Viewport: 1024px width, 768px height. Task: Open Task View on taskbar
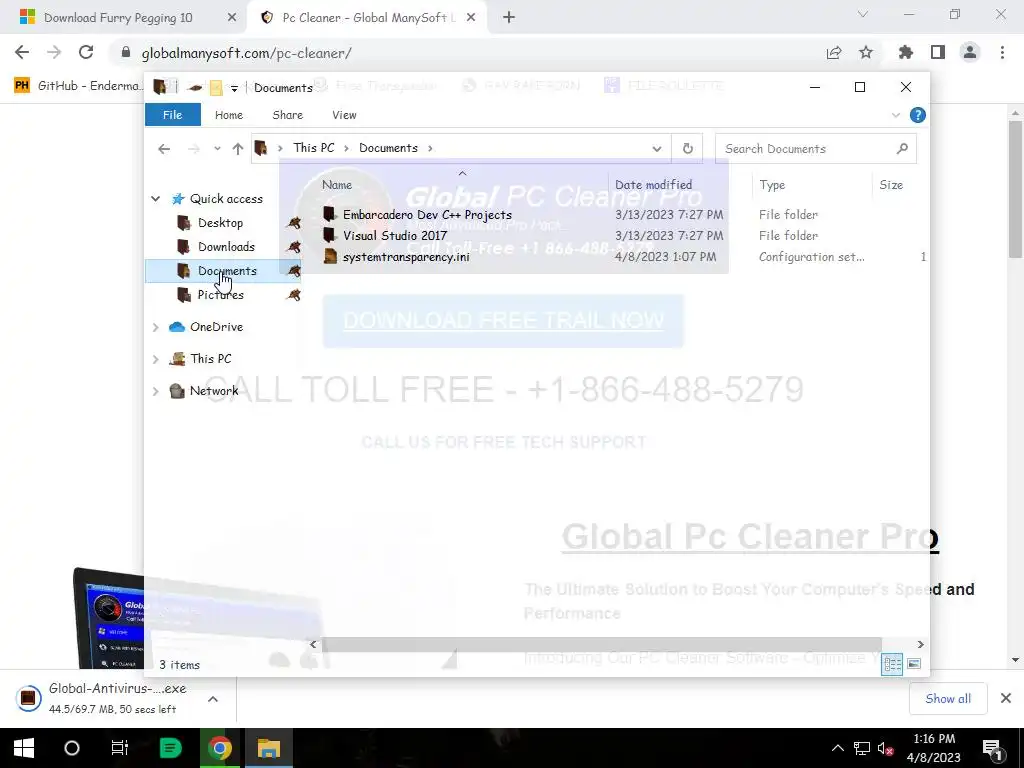[x=120, y=748]
